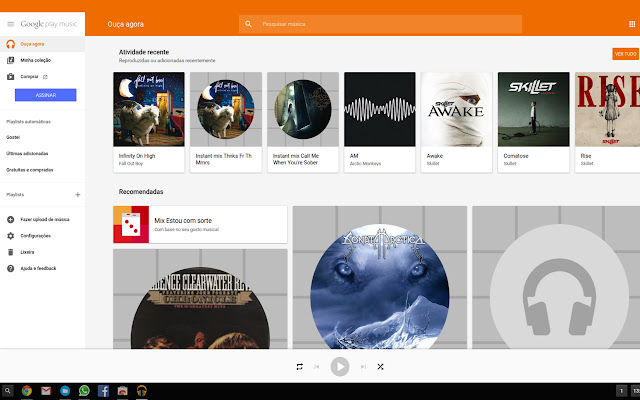Open Play Music taskbar icon
Image resolution: width=640 pixels, height=400 pixels.
(x=142, y=391)
